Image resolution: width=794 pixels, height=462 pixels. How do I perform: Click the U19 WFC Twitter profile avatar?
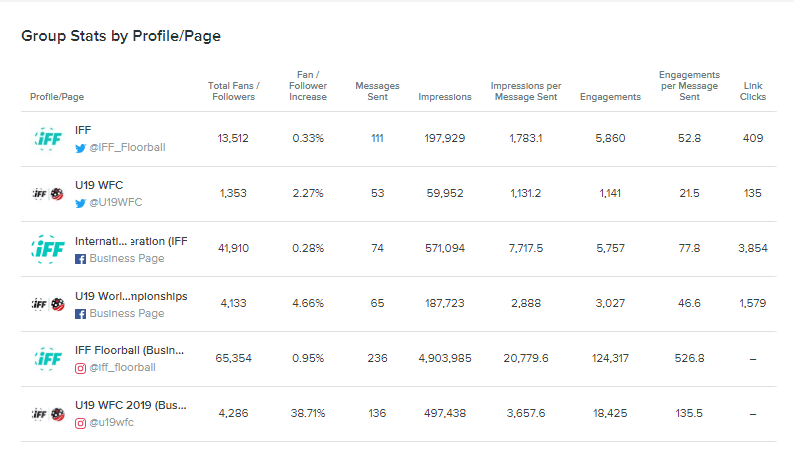click(47, 193)
